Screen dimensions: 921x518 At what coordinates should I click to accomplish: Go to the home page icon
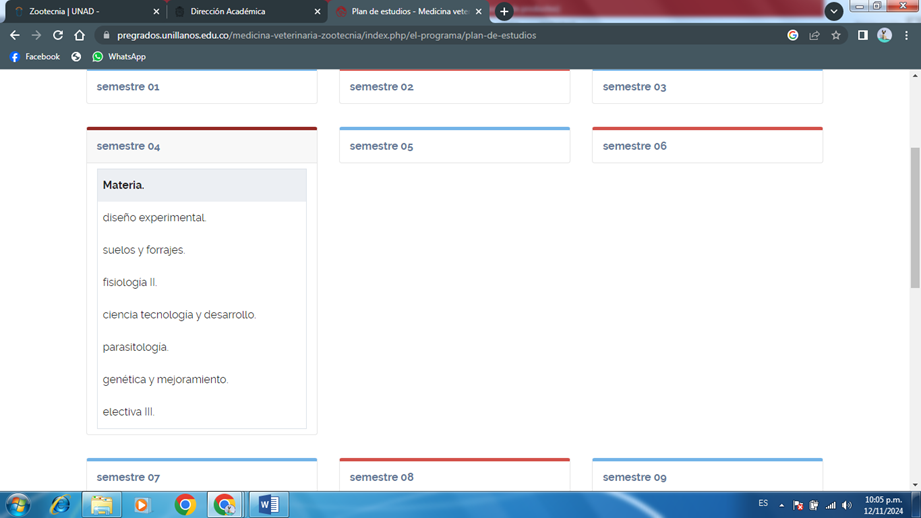[x=79, y=35]
